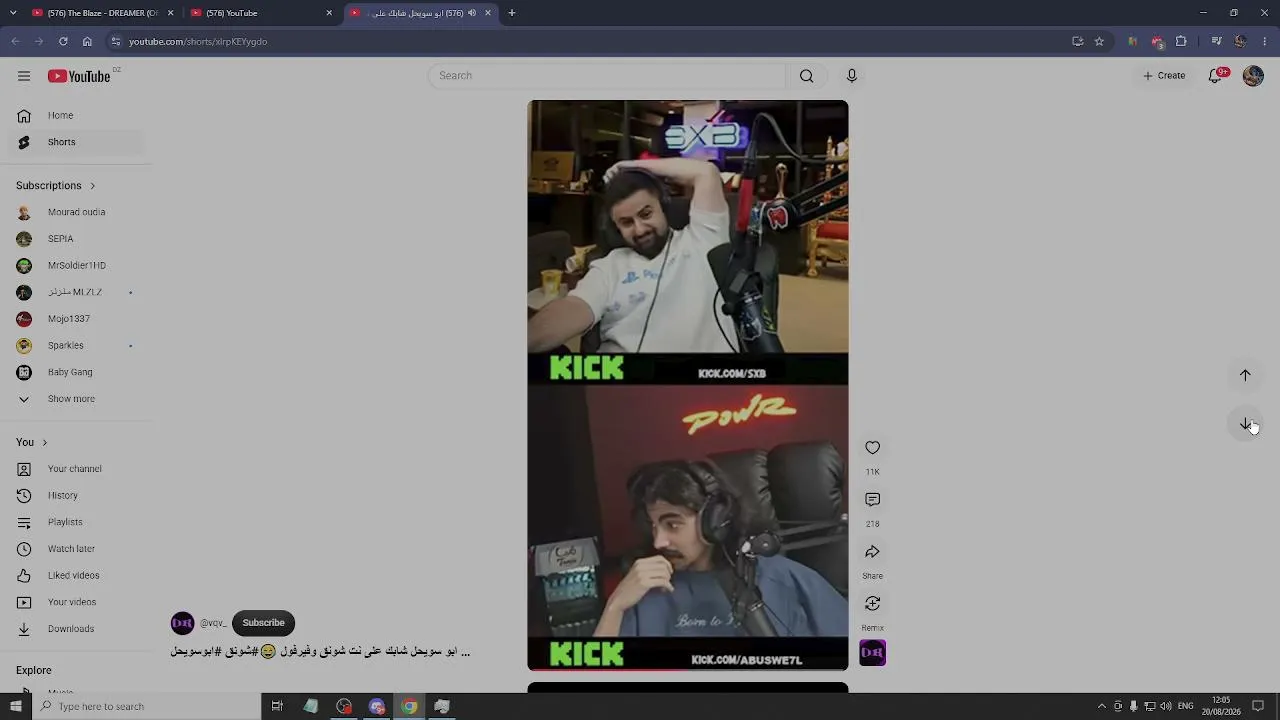Screen dimensions: 1280x720
Task: Click the search magnifier button
Action: (806, 76)
